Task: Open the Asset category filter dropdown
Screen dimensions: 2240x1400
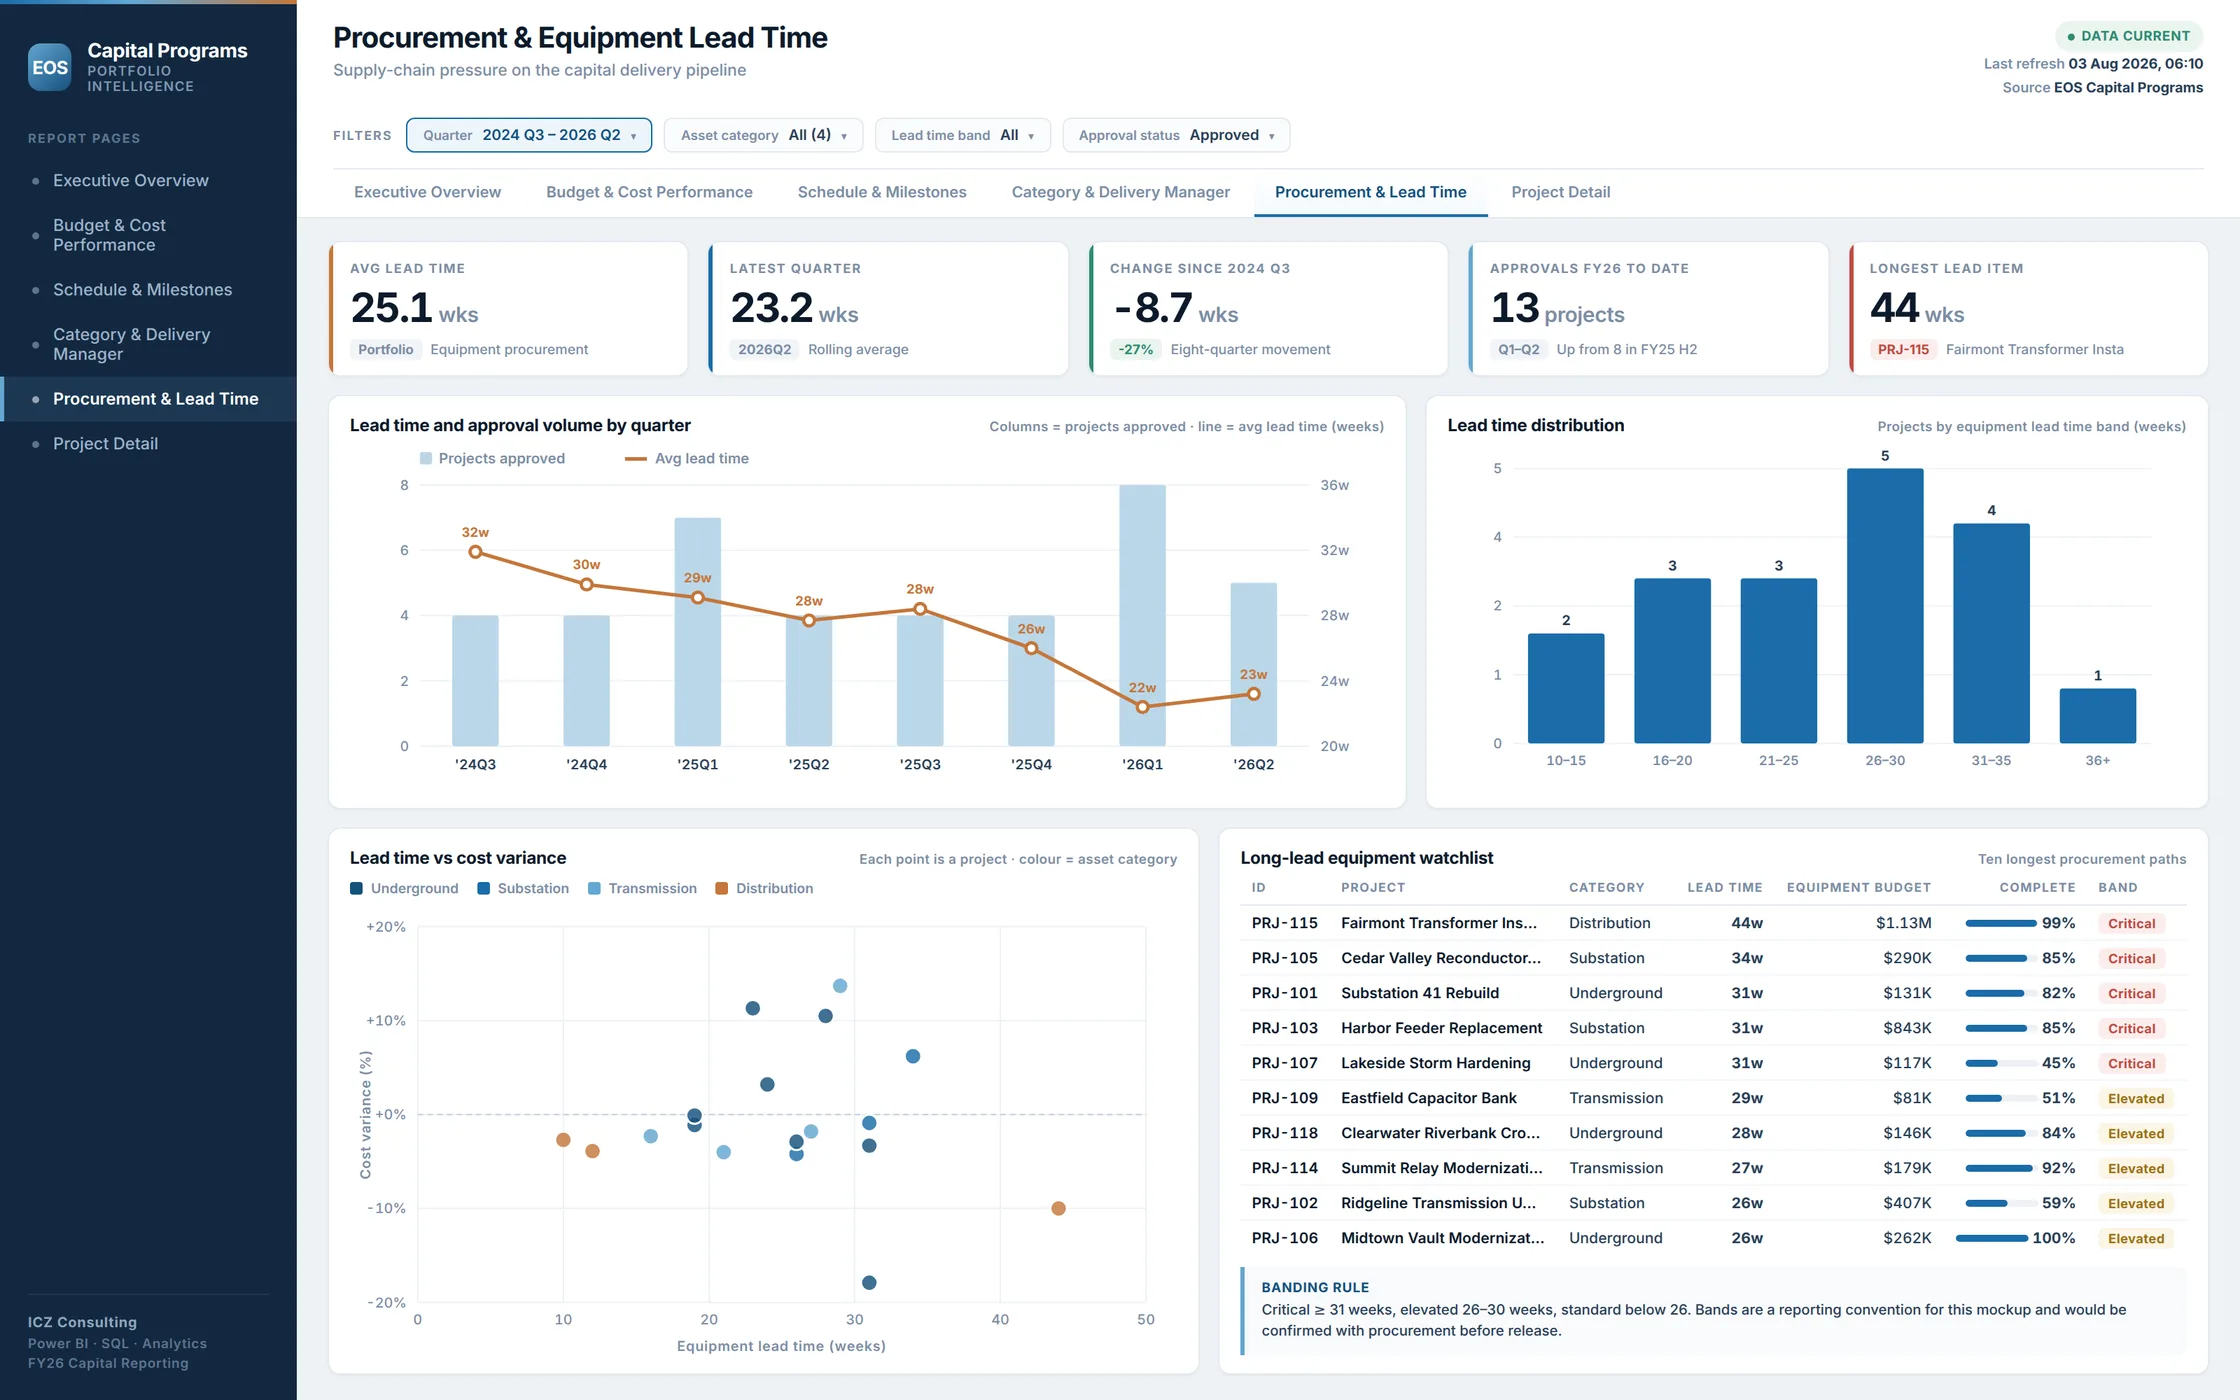Action: click(763, 135)
